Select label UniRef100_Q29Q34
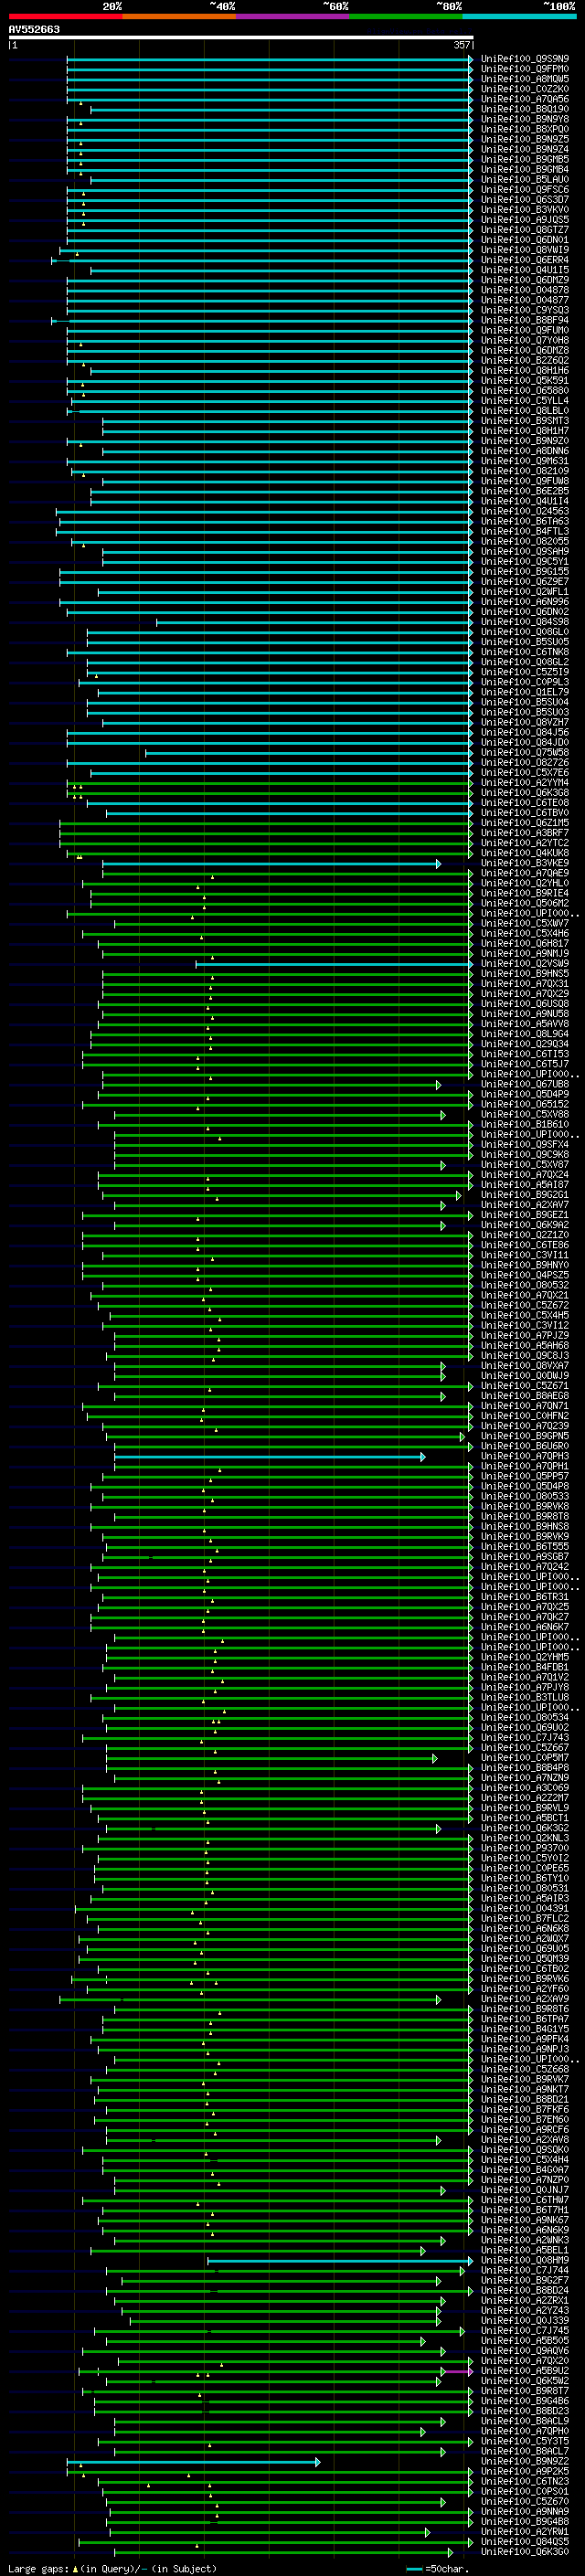Screen dimensions: 585x2576 525,1044
